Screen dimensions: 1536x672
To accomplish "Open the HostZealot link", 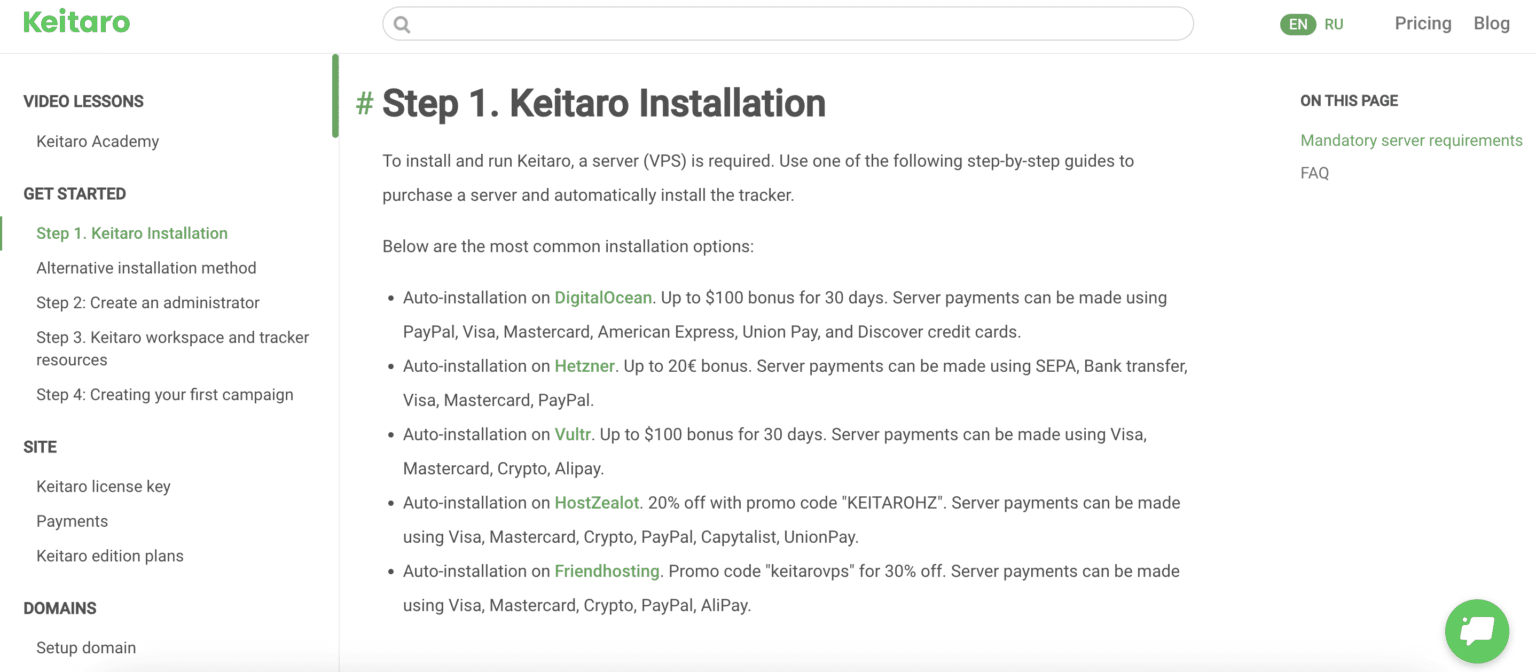I will (597, 503).
